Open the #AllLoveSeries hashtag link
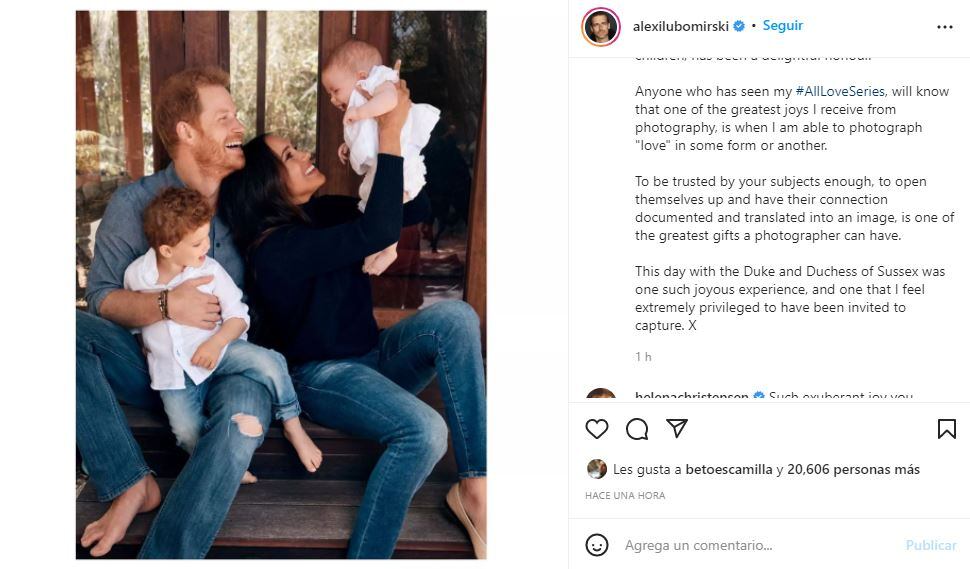This screenshot has height=569, width=970. [840, 91]
